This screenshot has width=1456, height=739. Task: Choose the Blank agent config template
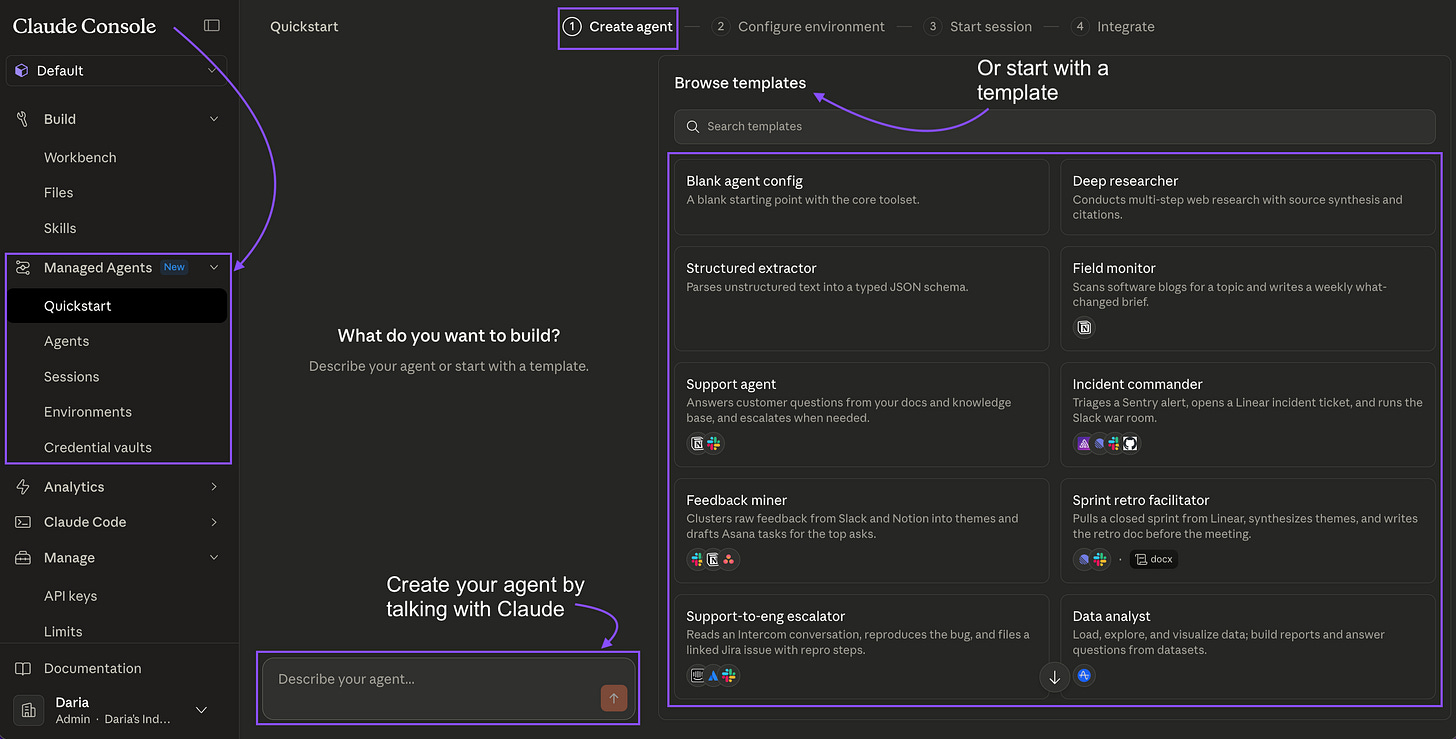[x=862, y=197]
